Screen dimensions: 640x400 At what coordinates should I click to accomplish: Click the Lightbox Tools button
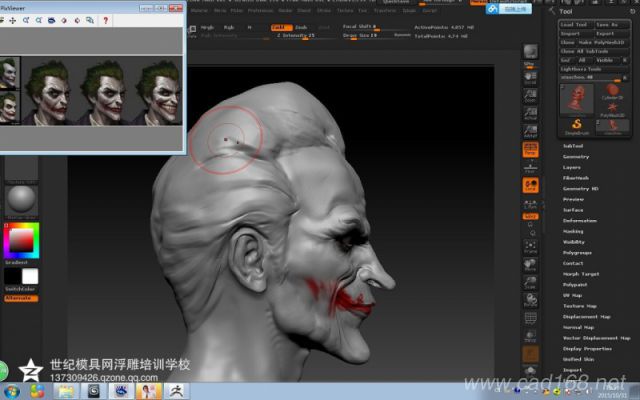click(x=594, y=69)
